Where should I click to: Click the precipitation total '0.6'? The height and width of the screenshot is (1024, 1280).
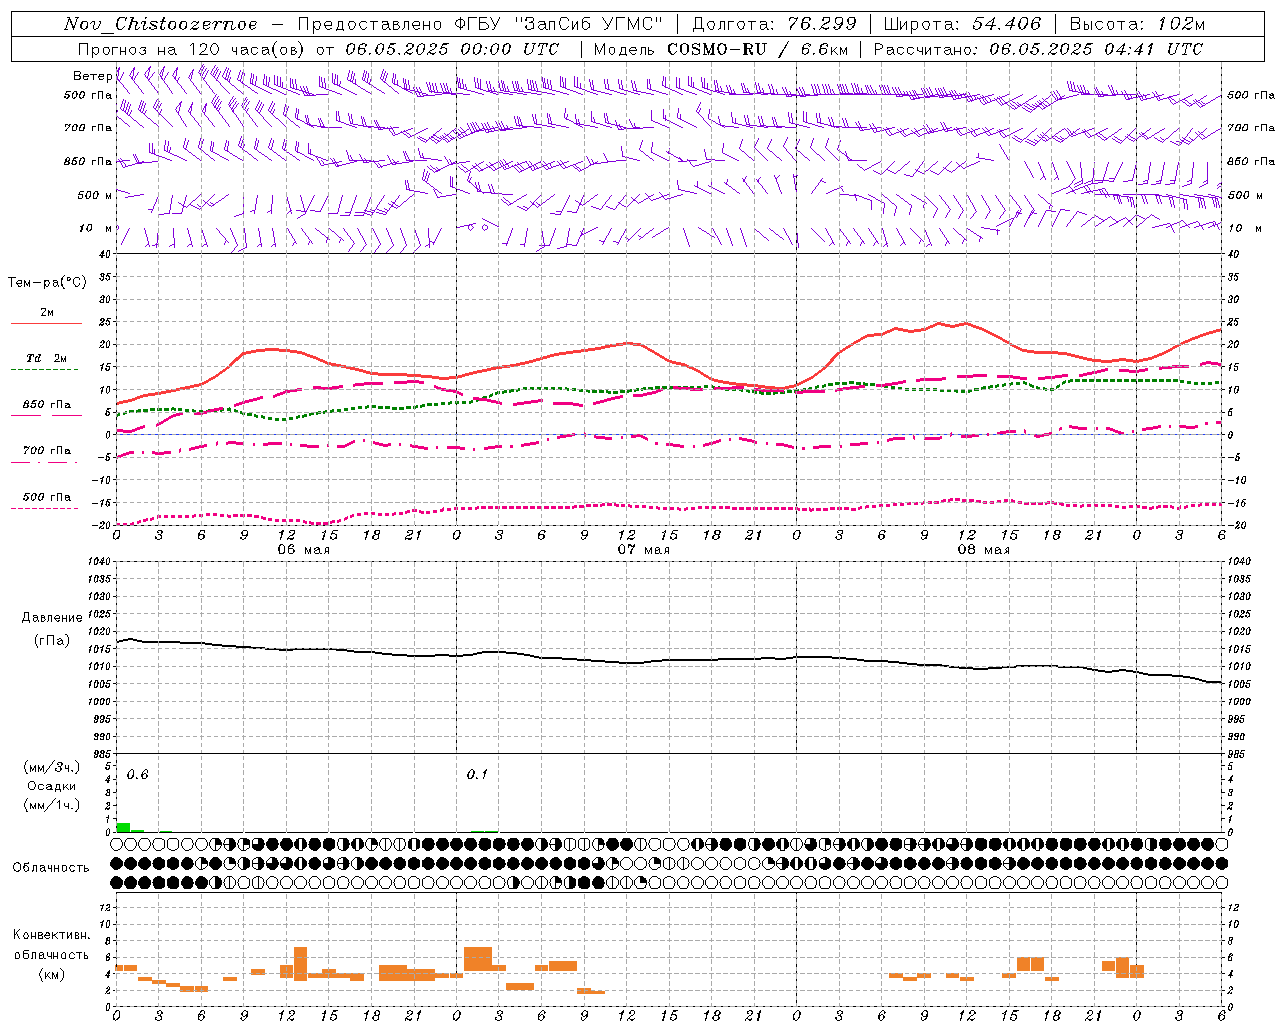click(x=137, y=775)
